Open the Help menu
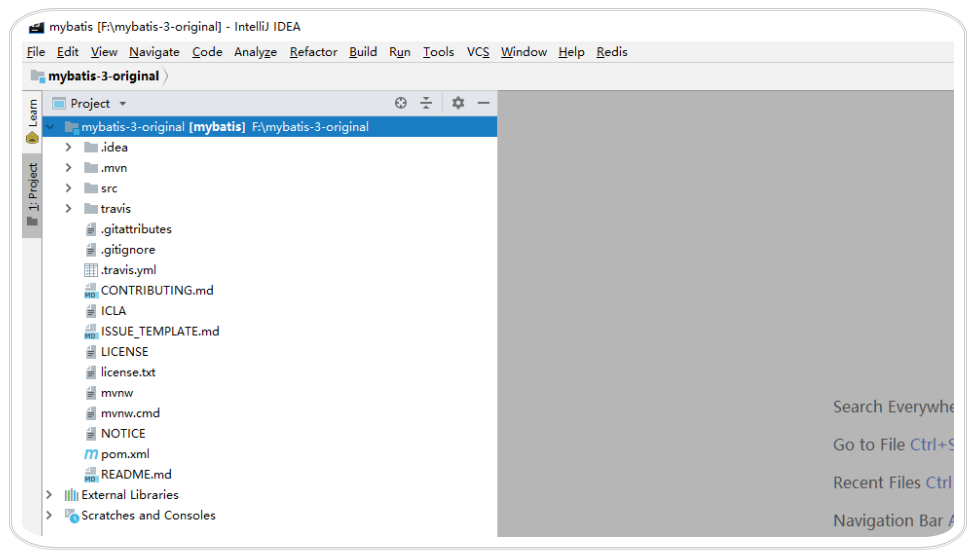The image size is (979, 557). click(x=571, y=52)
